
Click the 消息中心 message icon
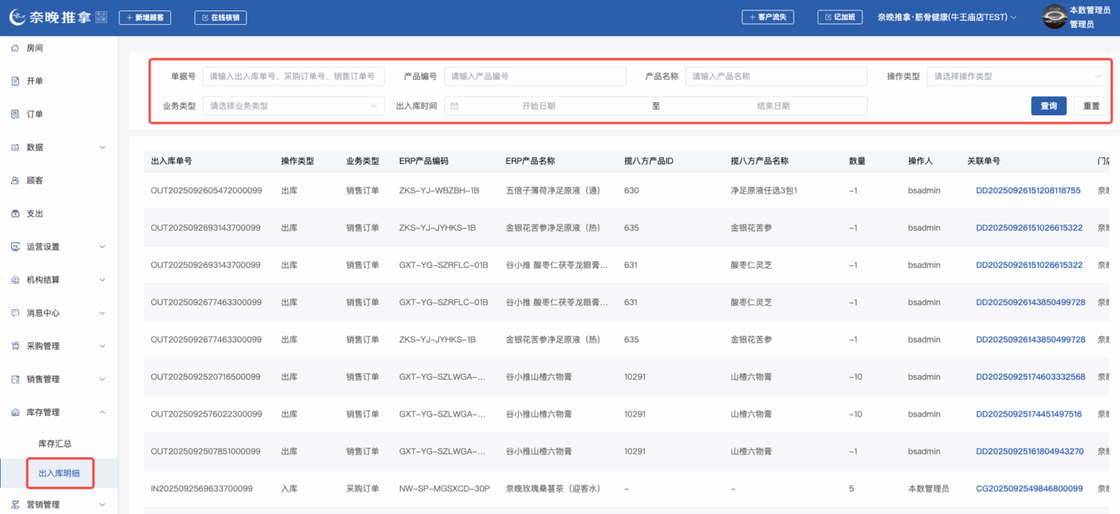[15, 313]
